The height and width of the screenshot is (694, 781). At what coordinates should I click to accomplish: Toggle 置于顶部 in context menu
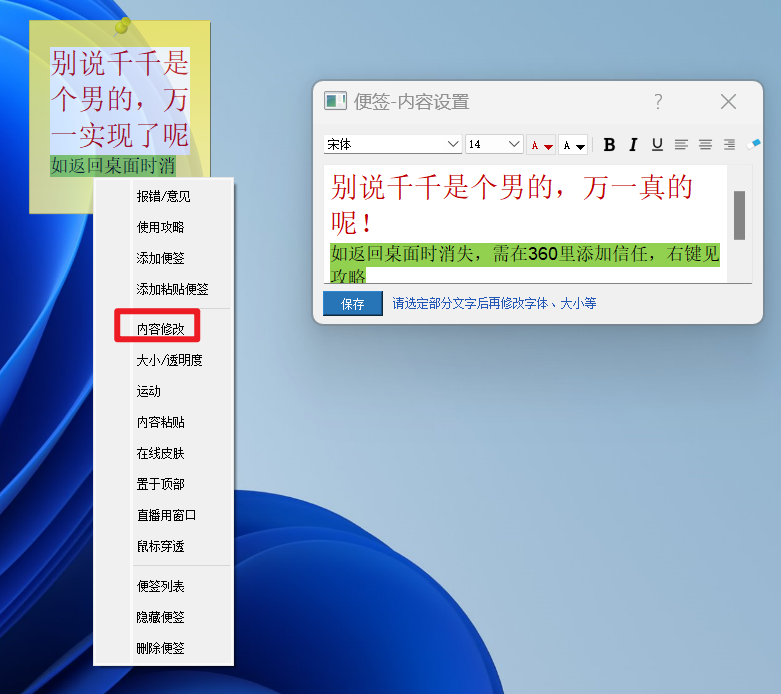pyautogui.click(x=160, y=484)
